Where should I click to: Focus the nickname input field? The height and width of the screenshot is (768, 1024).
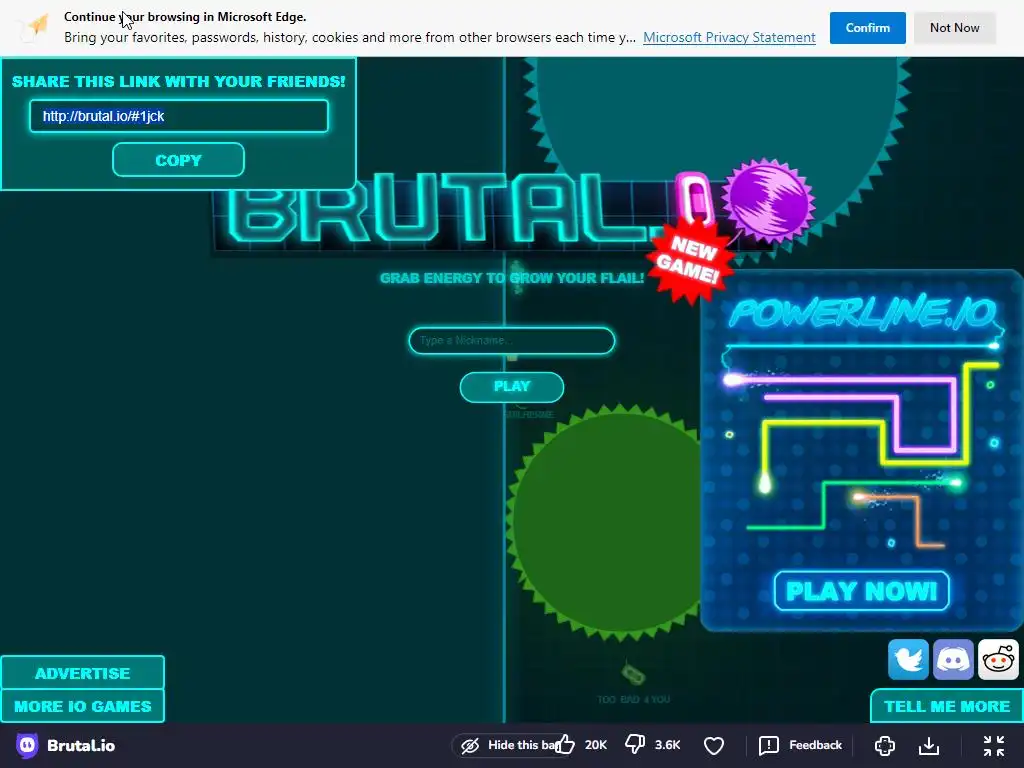click(511, 340)
